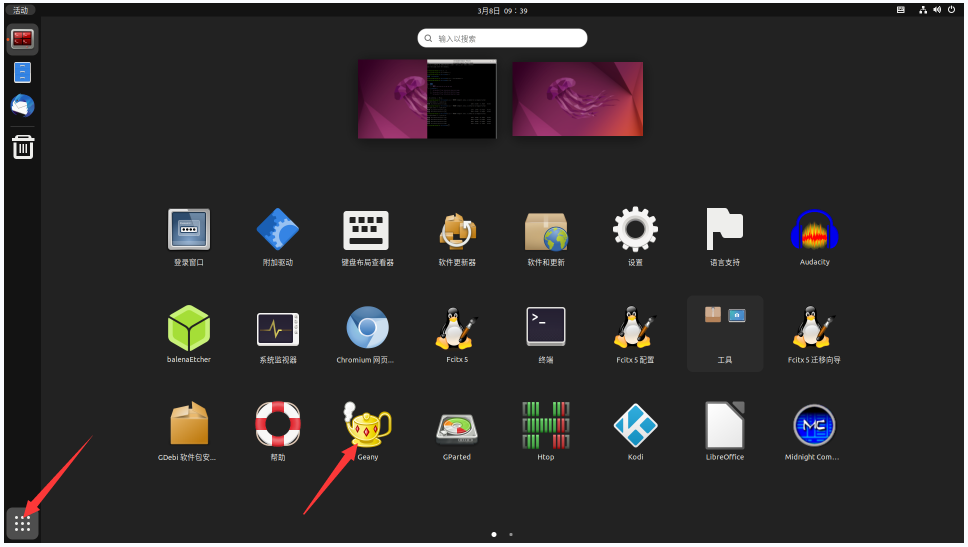Open system menu via power icon

pos(951,10)
